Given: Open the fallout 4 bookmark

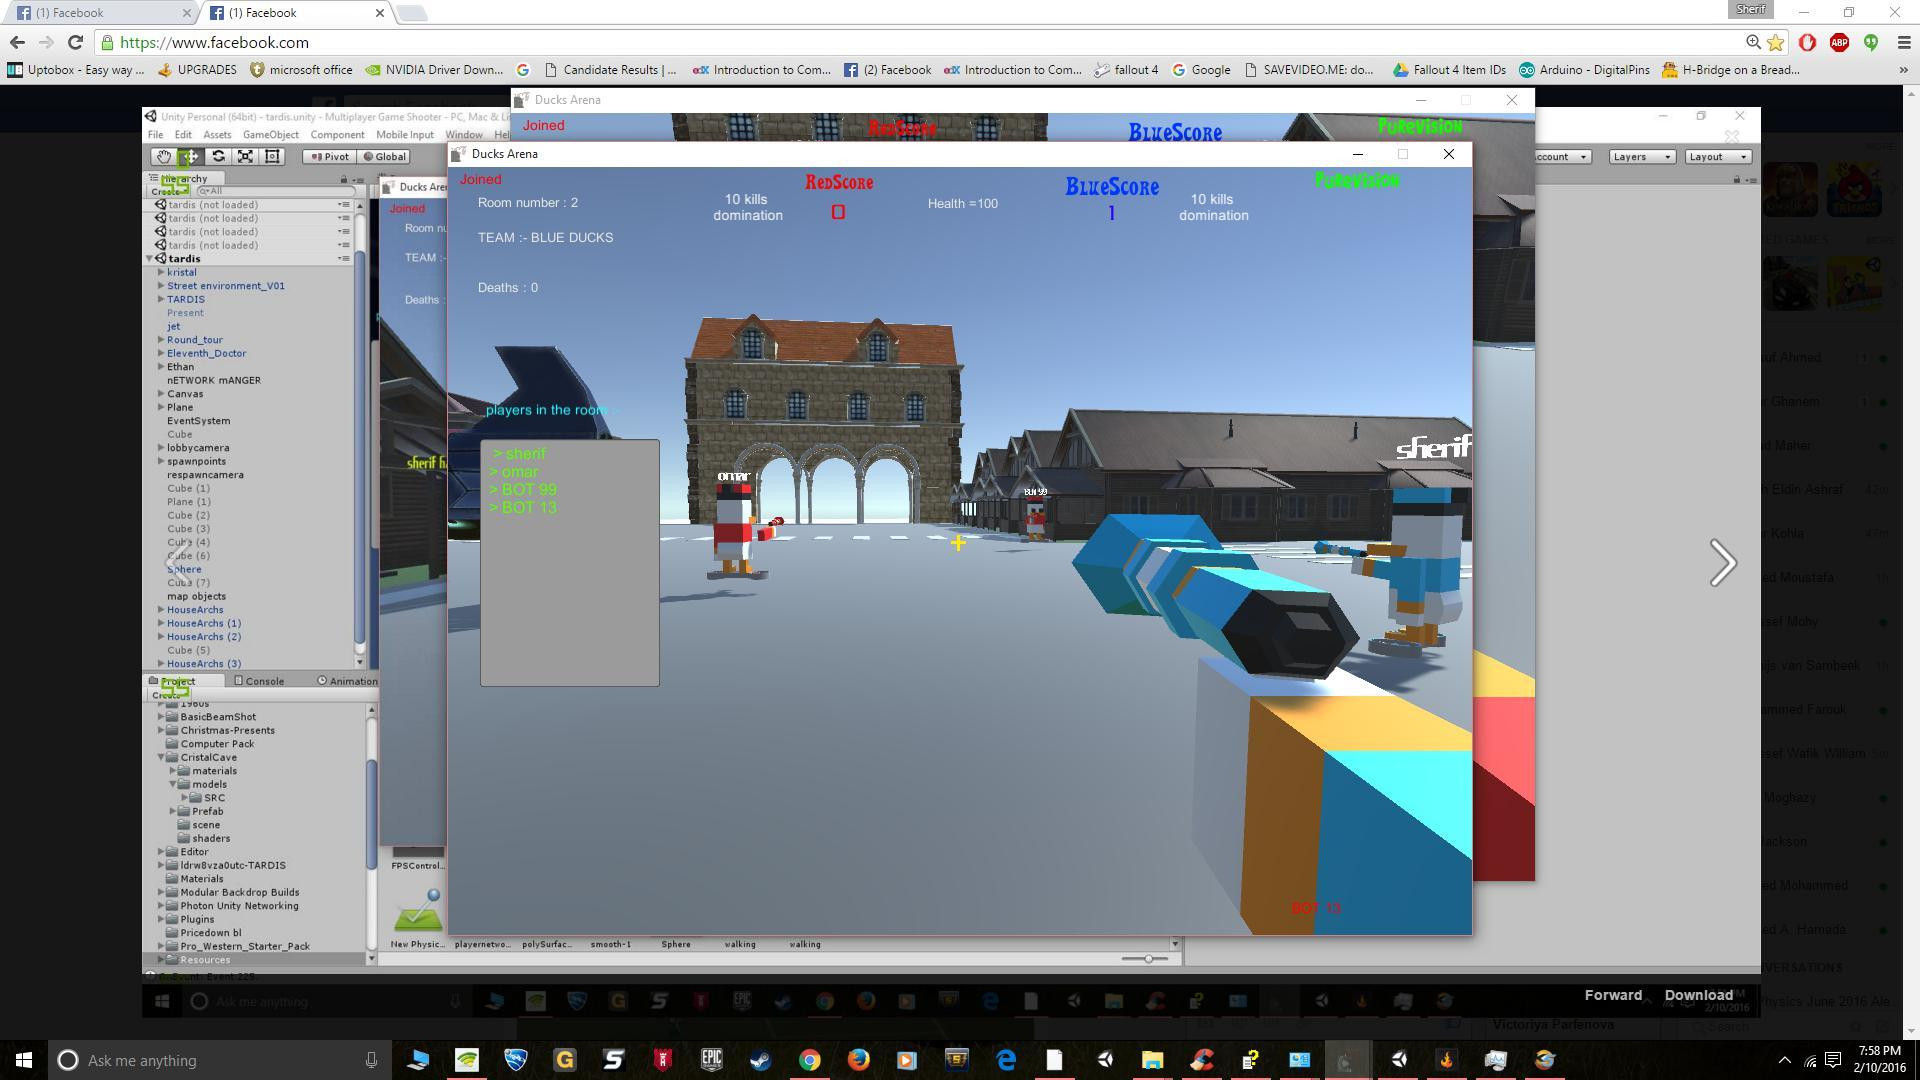Looking at the screenshot, I should click(x=1126, y=70).
